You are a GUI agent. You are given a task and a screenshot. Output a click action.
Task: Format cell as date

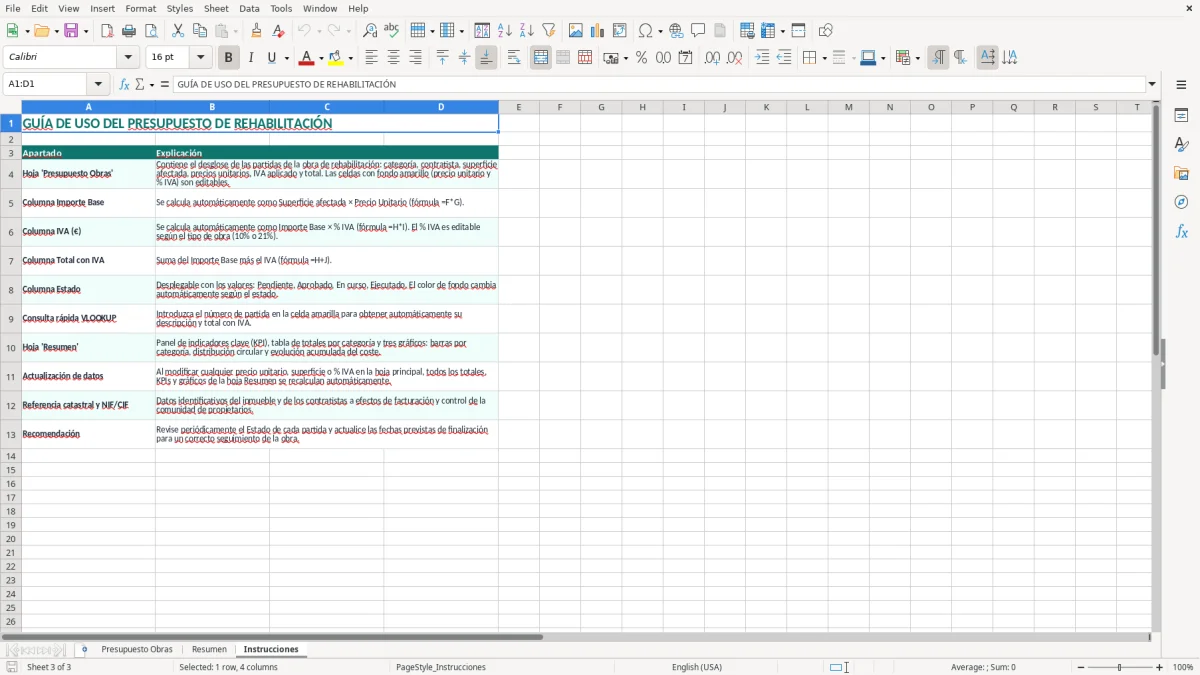(x=685, y=58)
